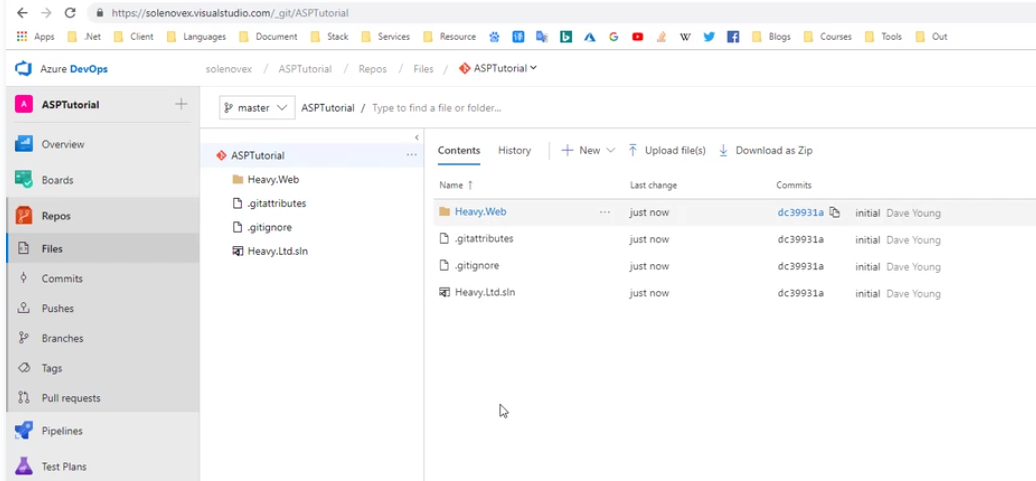Image resolution: width=1036 pixels, height=481 pixels.
Task: Open the Languages bookmarks folder
Action: [196, 37]
